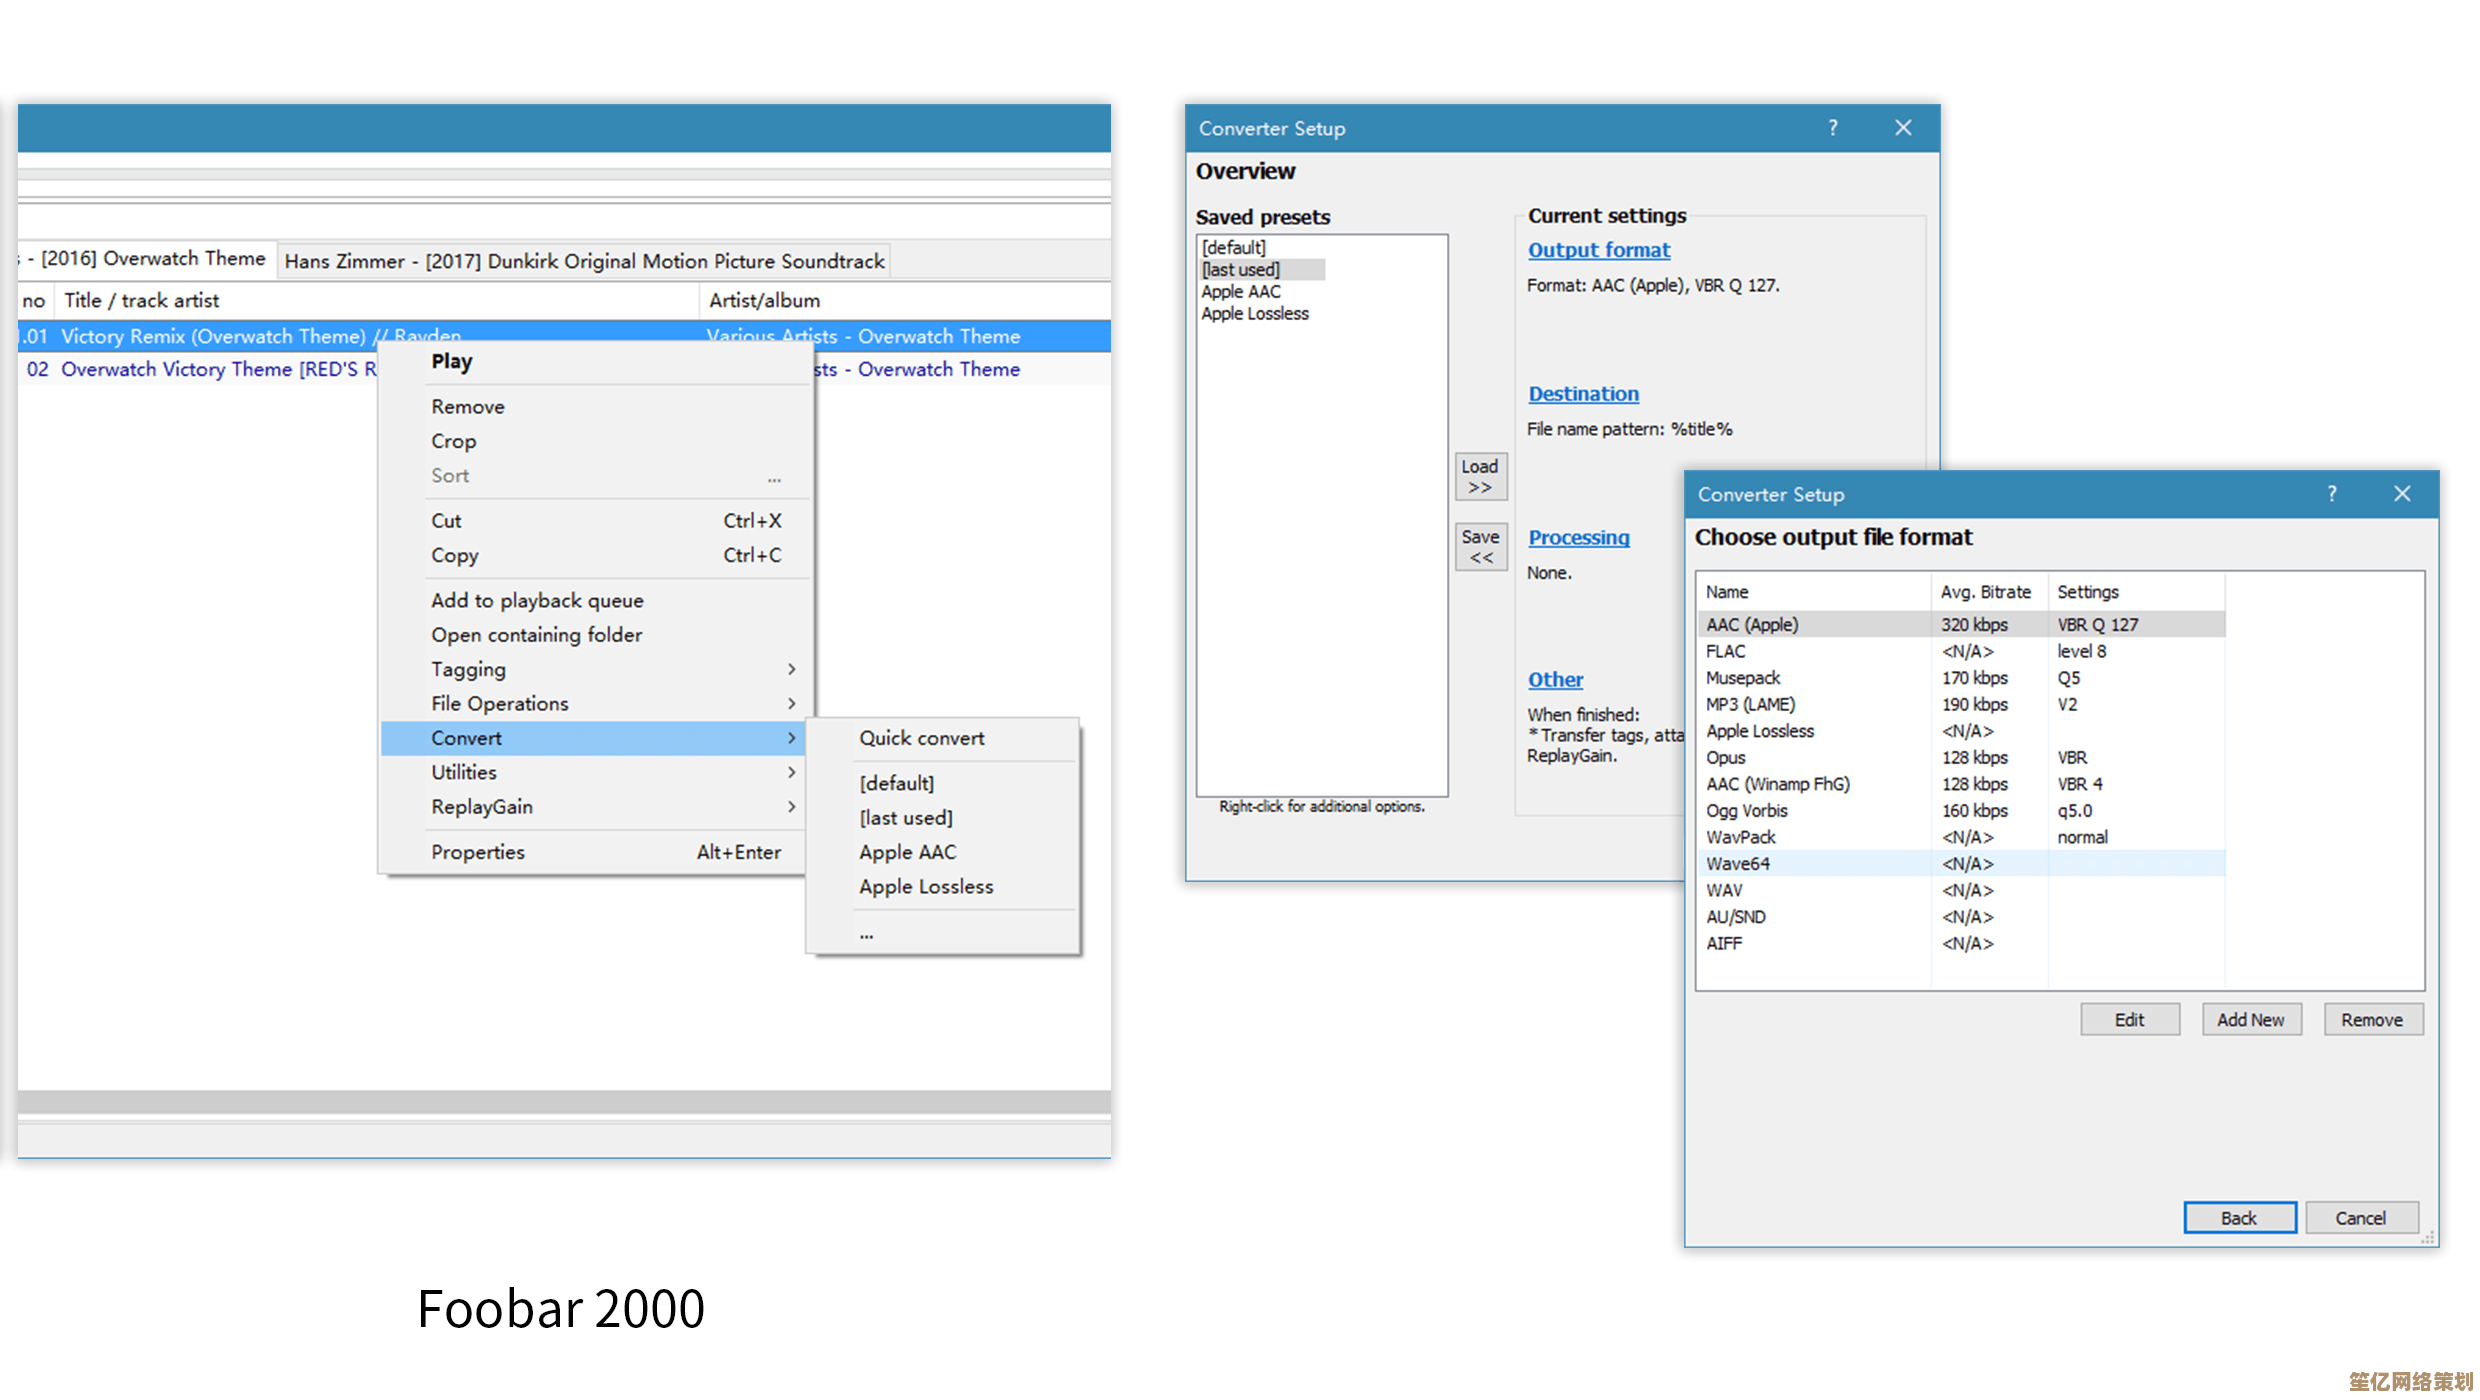Click the Name column header
The width and height of the screenshot is (2480, 1400).
coord(1814,592)
